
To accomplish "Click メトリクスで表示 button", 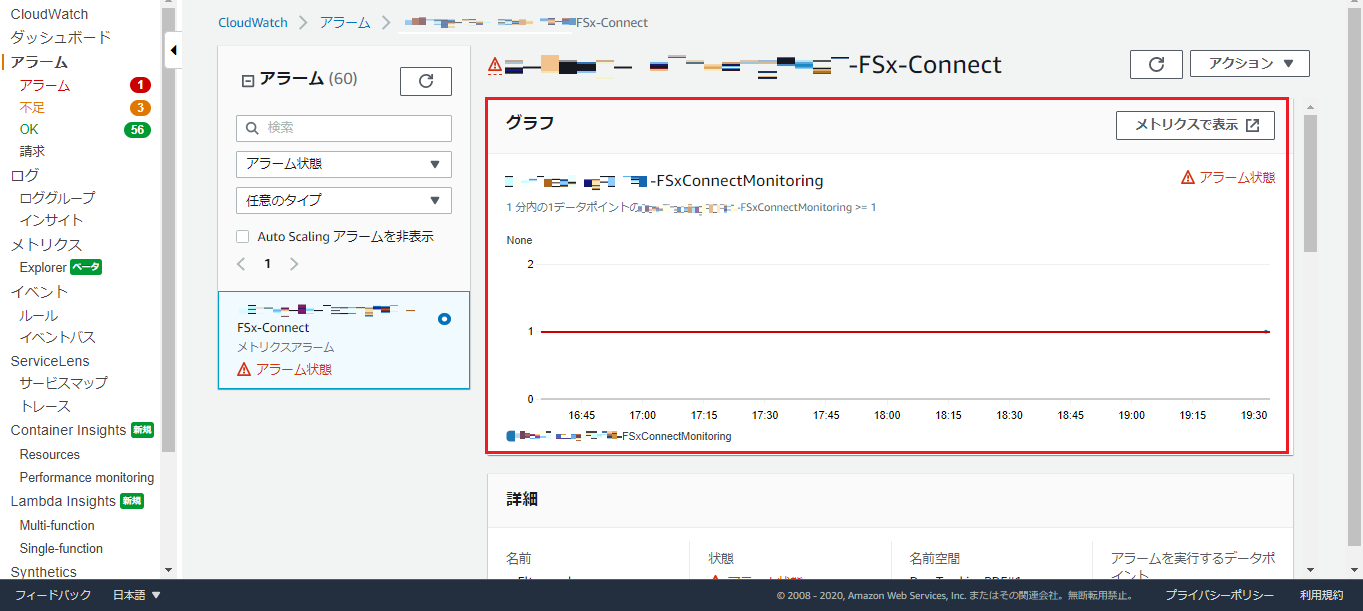I will (x=1195, y=125).
